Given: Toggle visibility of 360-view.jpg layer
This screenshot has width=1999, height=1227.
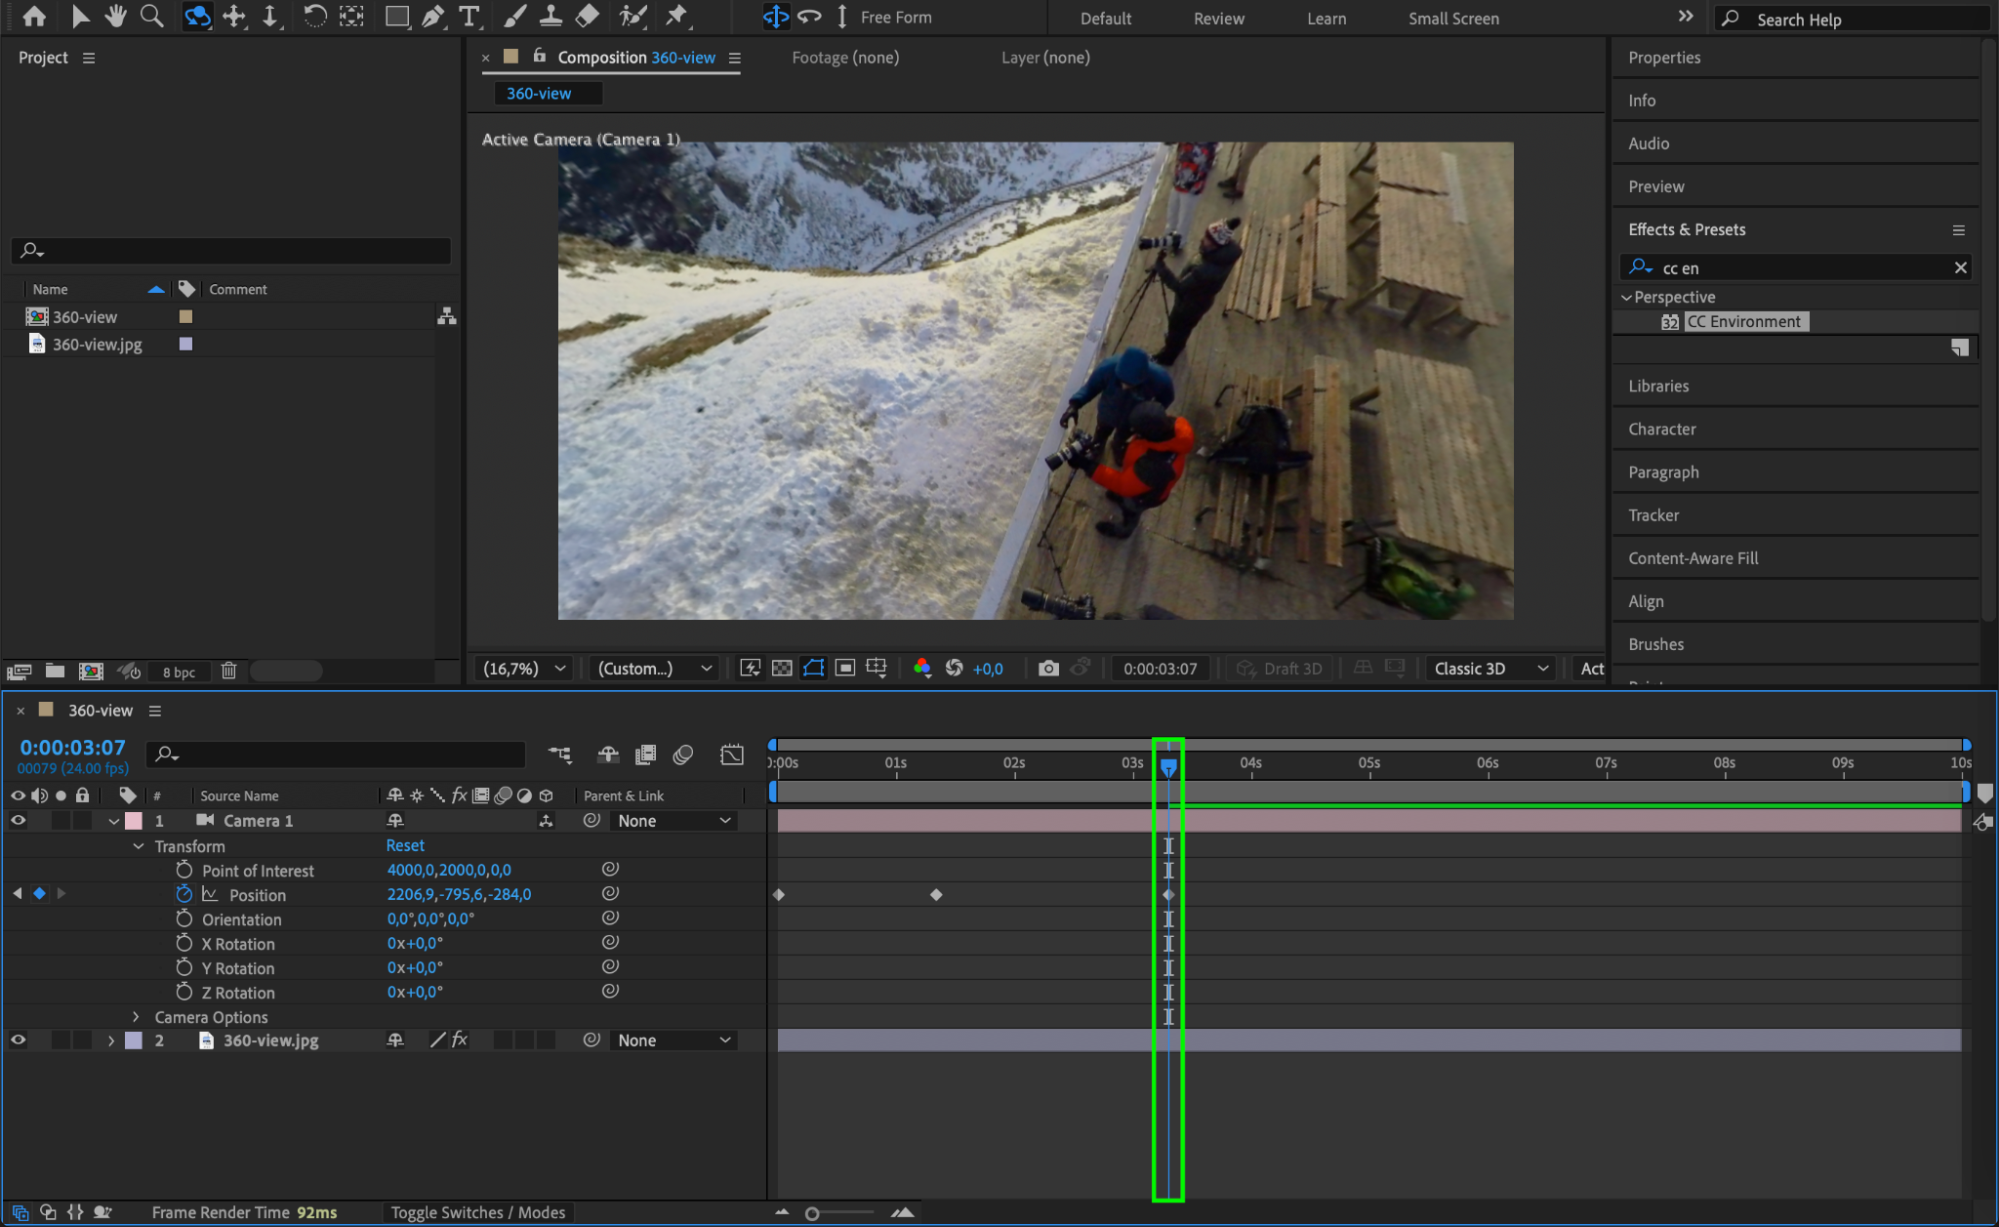Looking at the screenshot, I should click(18, 1040).
